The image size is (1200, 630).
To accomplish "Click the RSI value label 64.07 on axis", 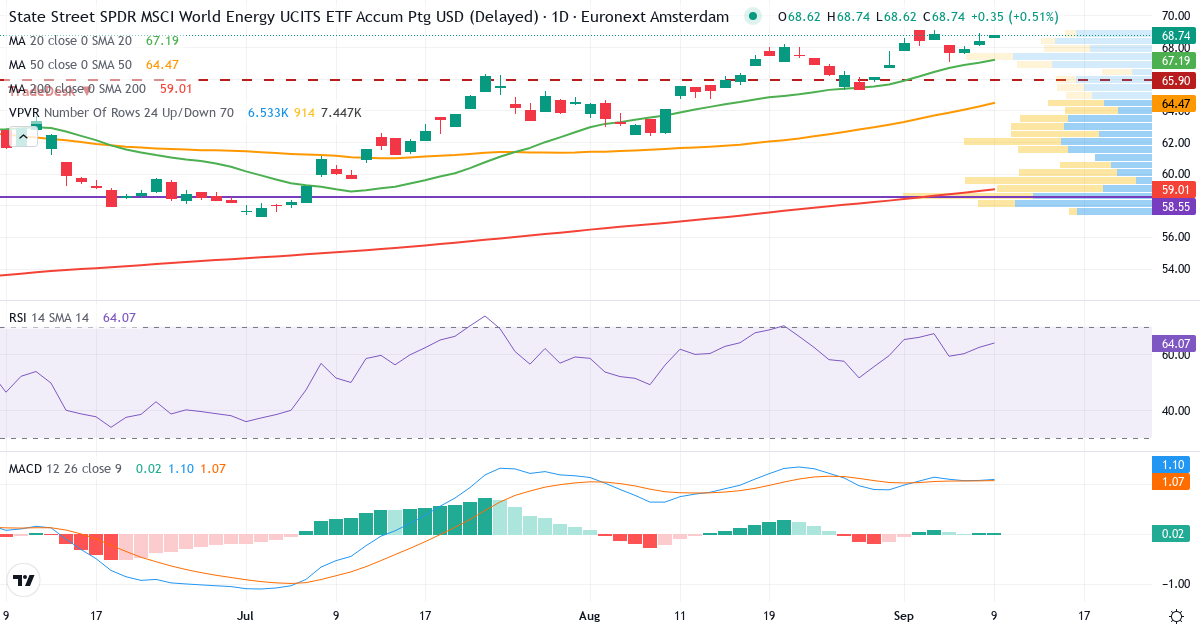I will (1174, 343).
